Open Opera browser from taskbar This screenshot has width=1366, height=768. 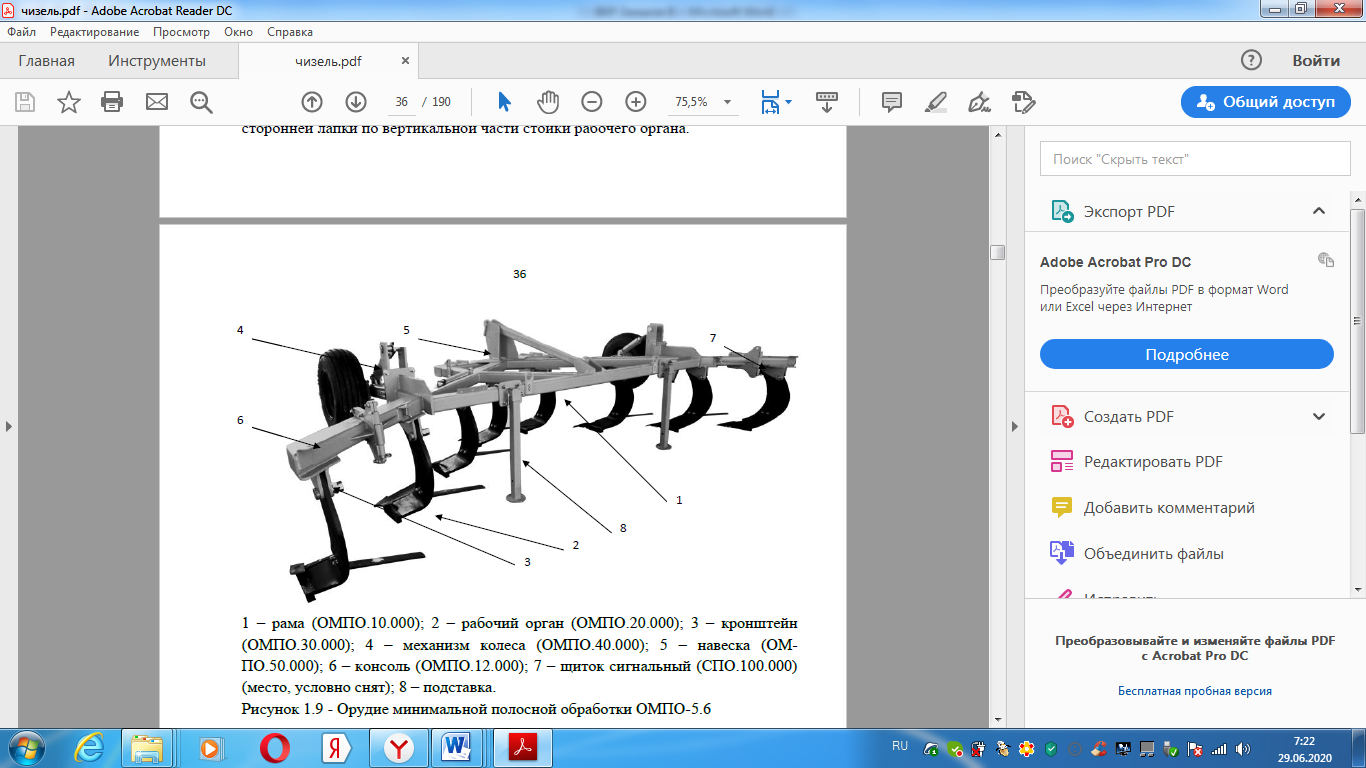point(274,747)
